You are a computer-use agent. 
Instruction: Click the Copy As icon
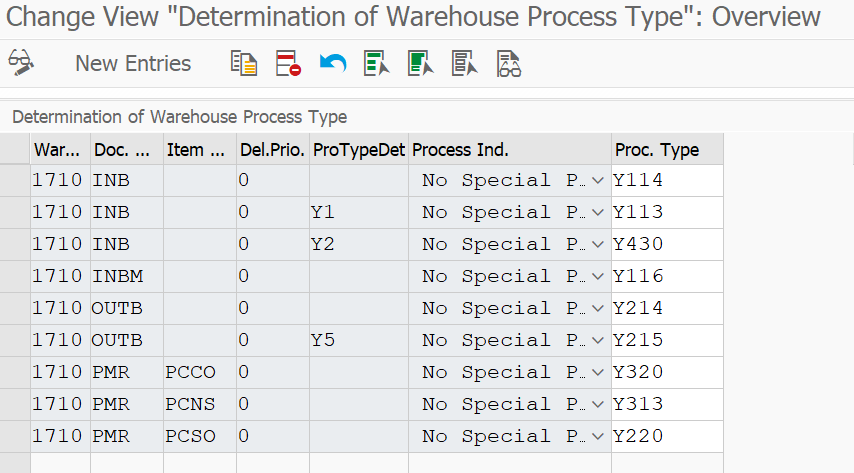point(243,63)
